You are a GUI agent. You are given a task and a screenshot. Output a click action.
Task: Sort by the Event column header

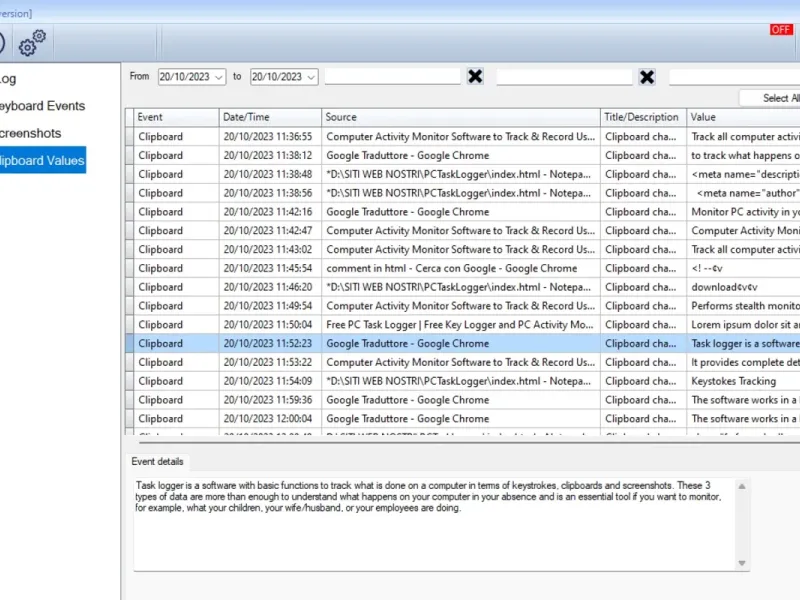click(177, 117)
